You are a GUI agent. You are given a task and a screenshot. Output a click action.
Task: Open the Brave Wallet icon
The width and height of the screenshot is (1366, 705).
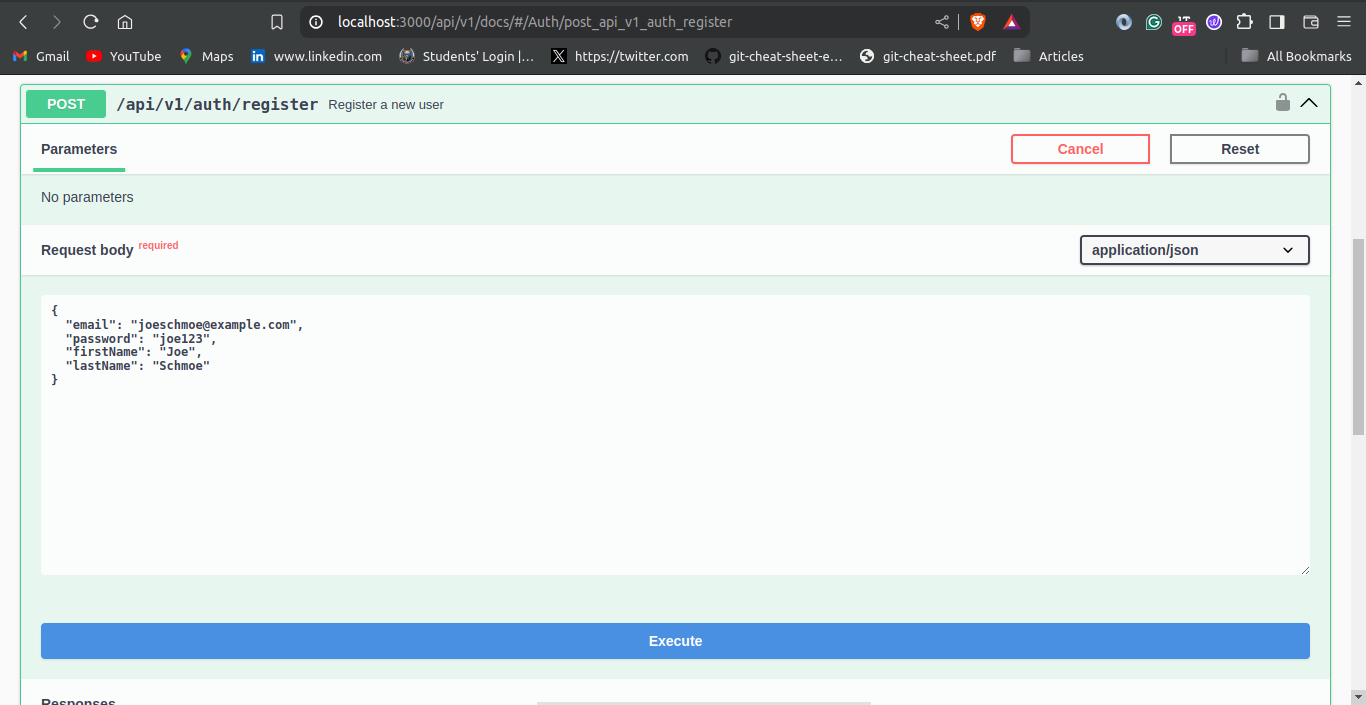click(x=1311, y=21)
